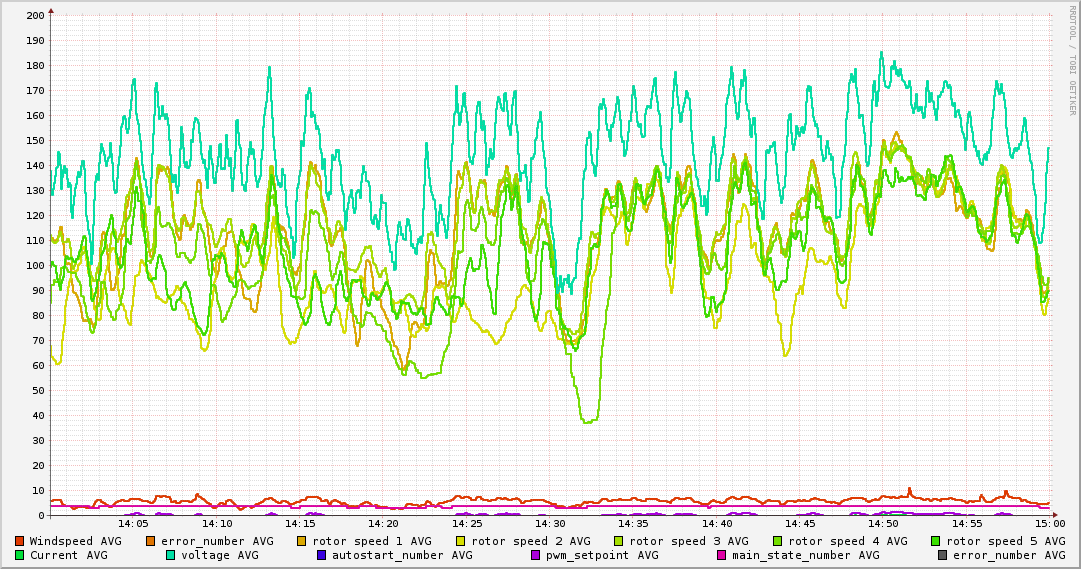The image size is (1081, 569).
Task: Click the 'Windspeed AVG' legend label
Action: coord(75,541)
